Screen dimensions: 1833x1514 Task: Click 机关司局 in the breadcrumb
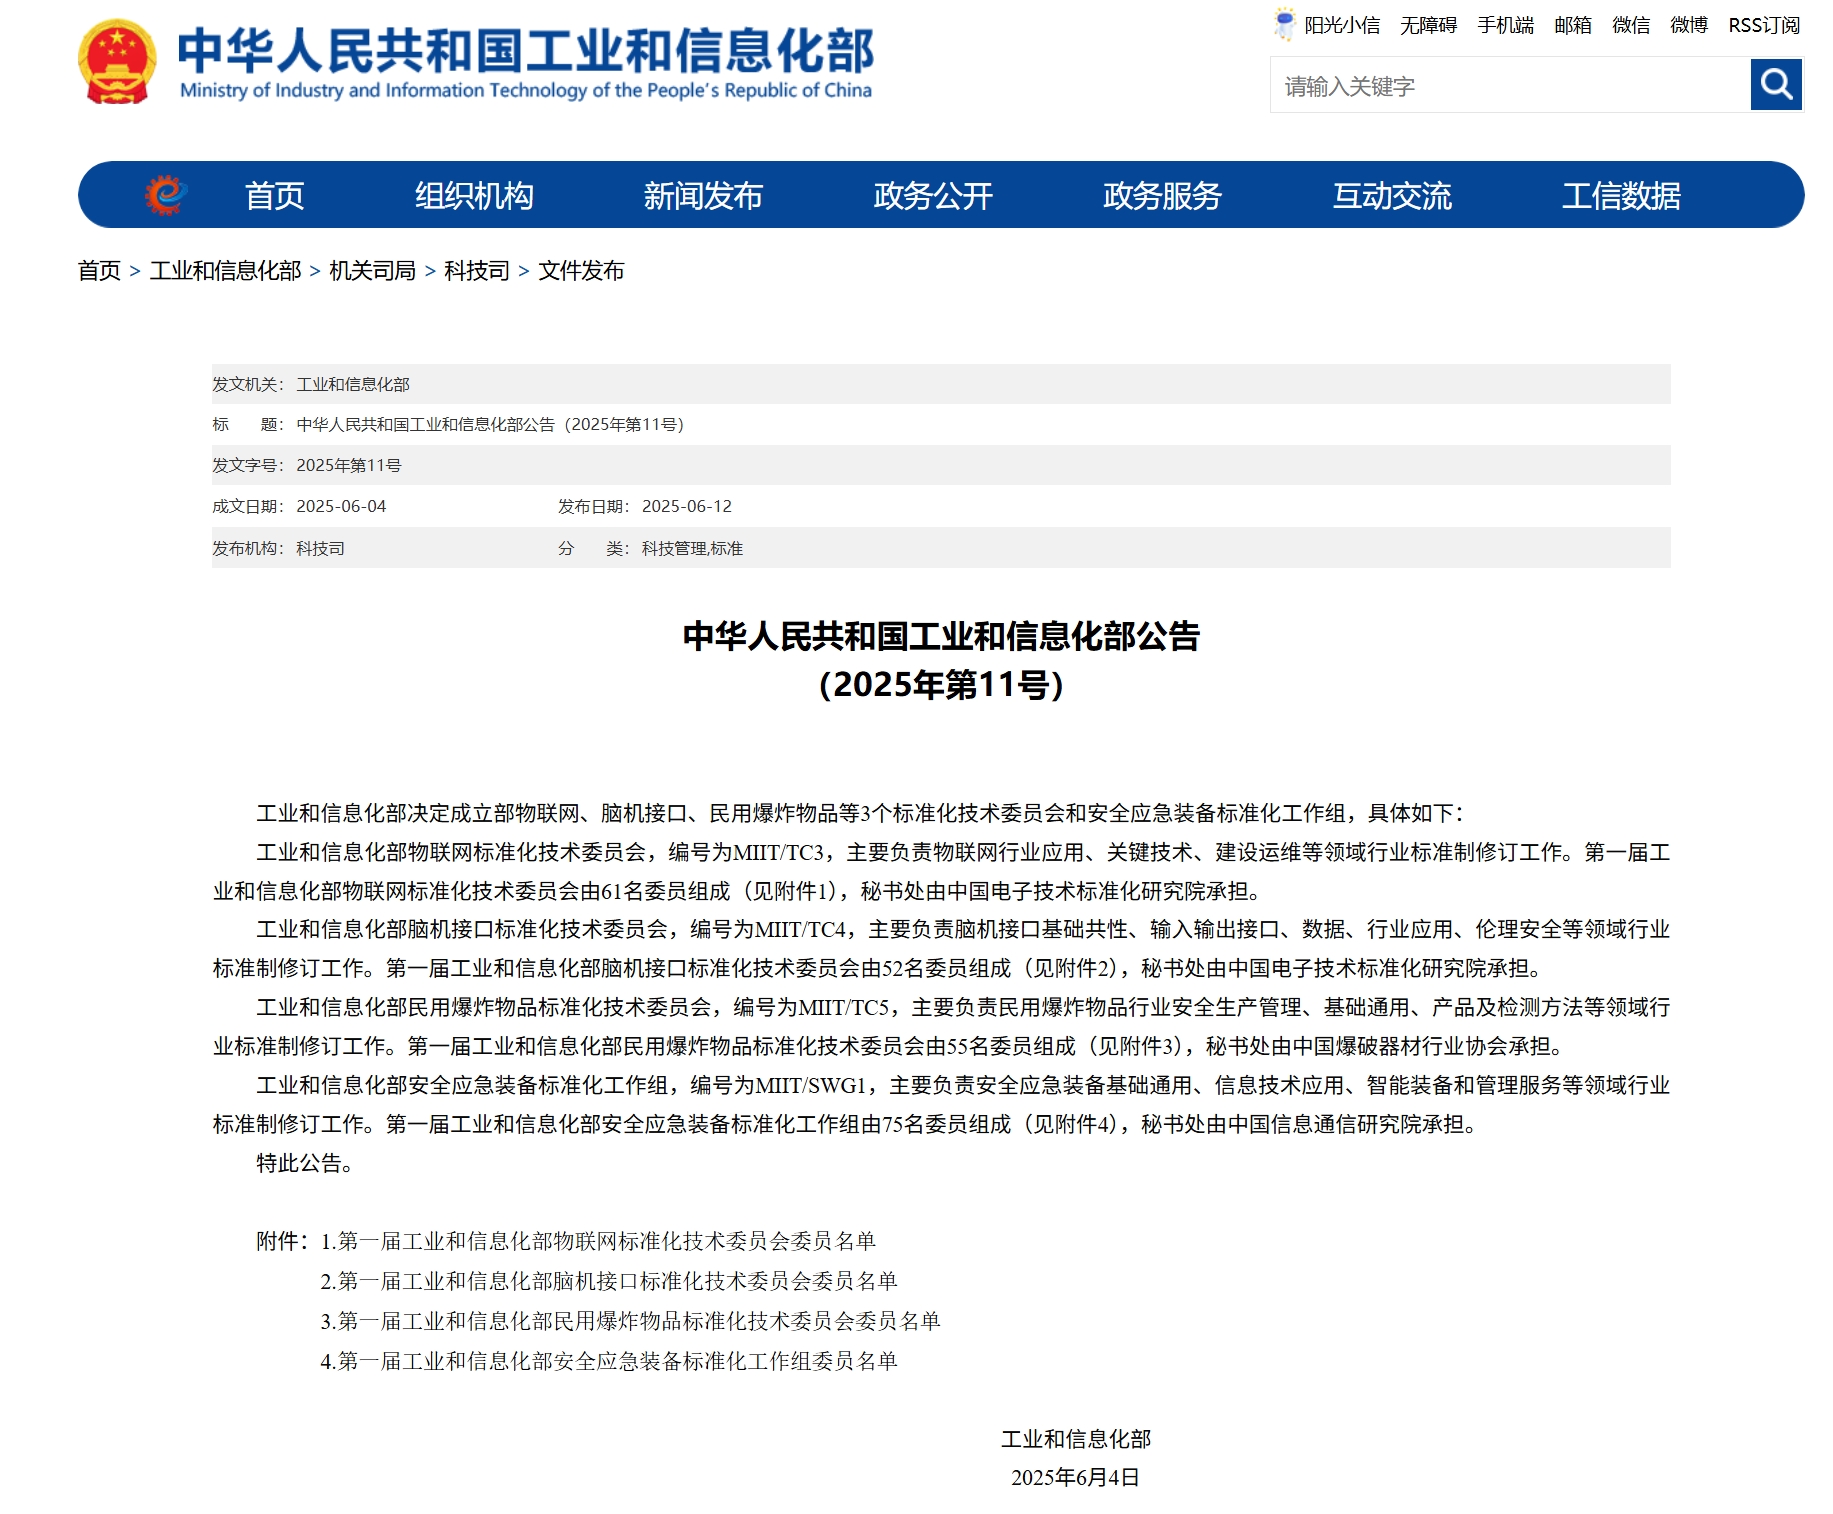pos(372,271)
